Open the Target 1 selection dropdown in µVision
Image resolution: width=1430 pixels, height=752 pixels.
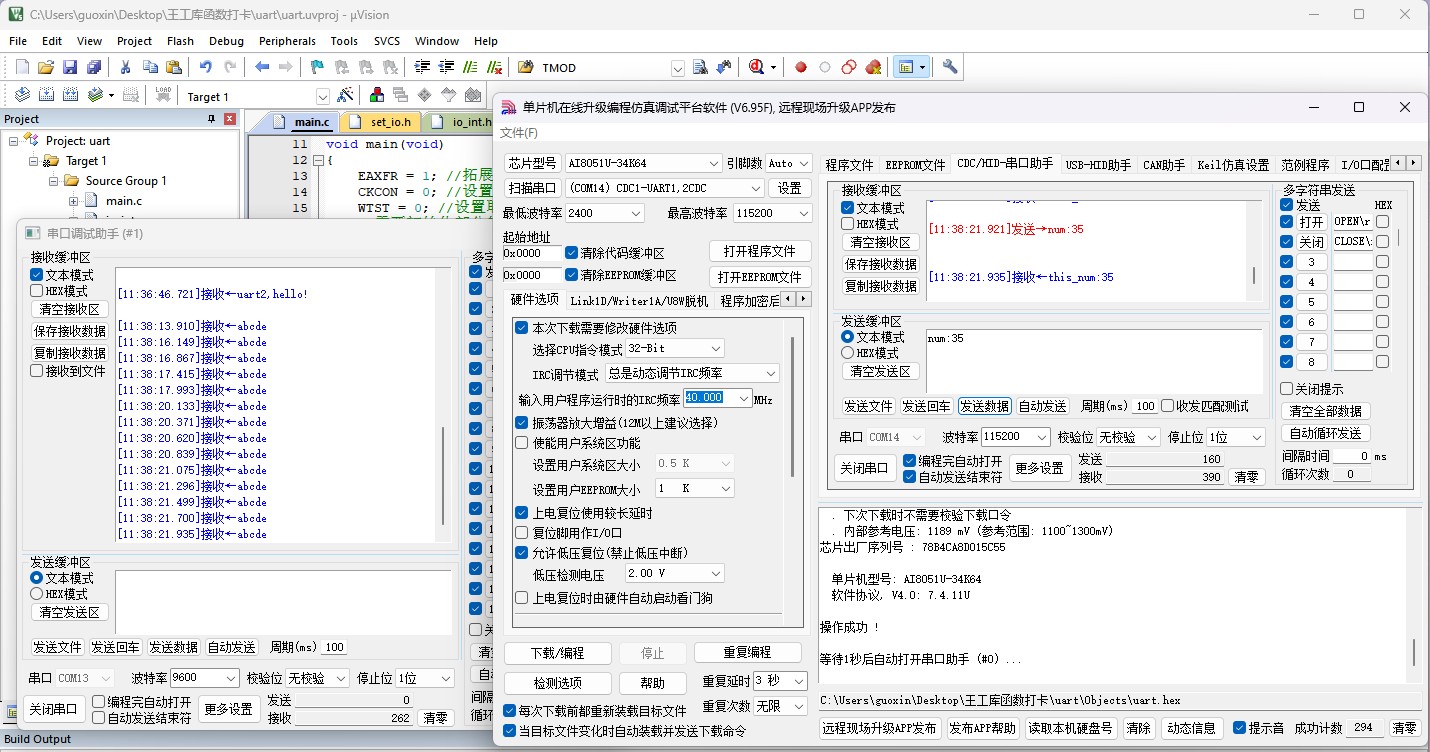click(x=323, y=96)
